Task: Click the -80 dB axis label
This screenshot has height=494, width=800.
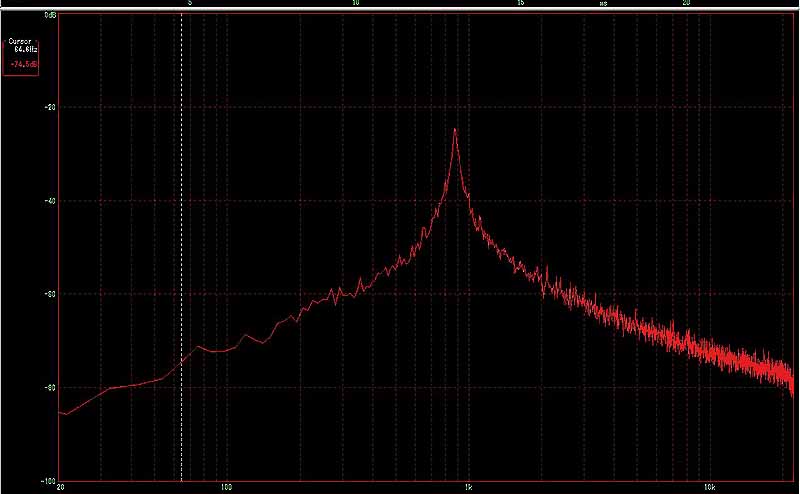Action: pyautogui.click(x=50, y=387)
